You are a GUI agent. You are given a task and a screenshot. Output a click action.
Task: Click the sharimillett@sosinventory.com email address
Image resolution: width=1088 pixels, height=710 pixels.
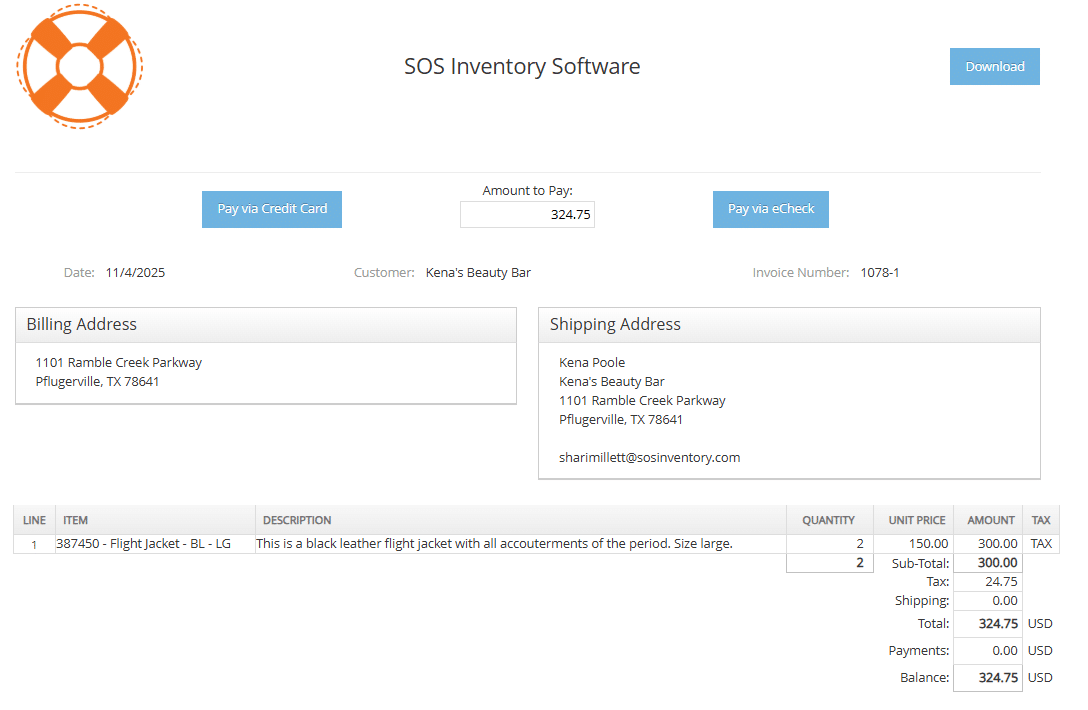[x=649, y=457]
